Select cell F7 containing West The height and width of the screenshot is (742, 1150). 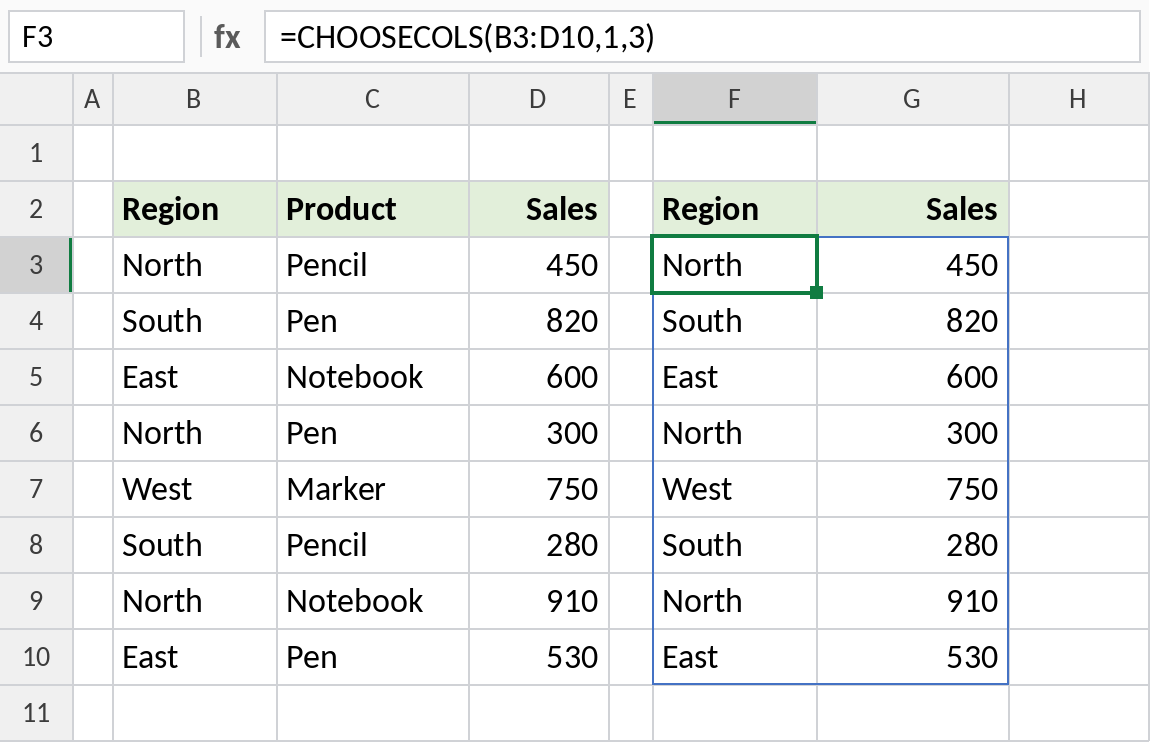(x=734, y=489)
